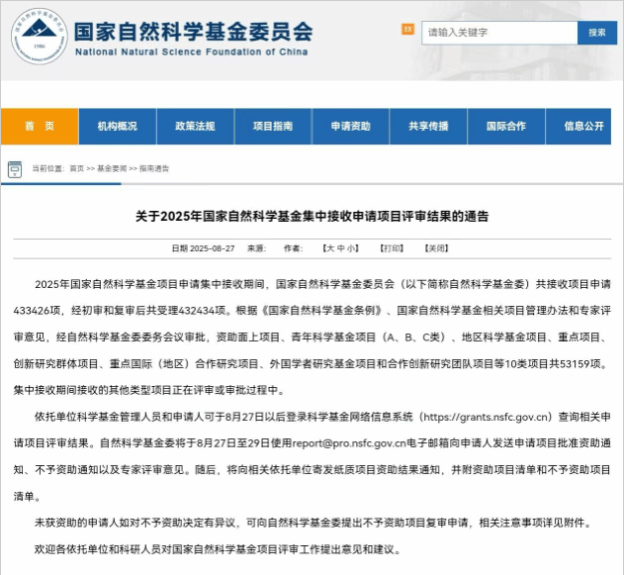
Task: Open the 机构概况 menu item
Action: tap(117, 126)
